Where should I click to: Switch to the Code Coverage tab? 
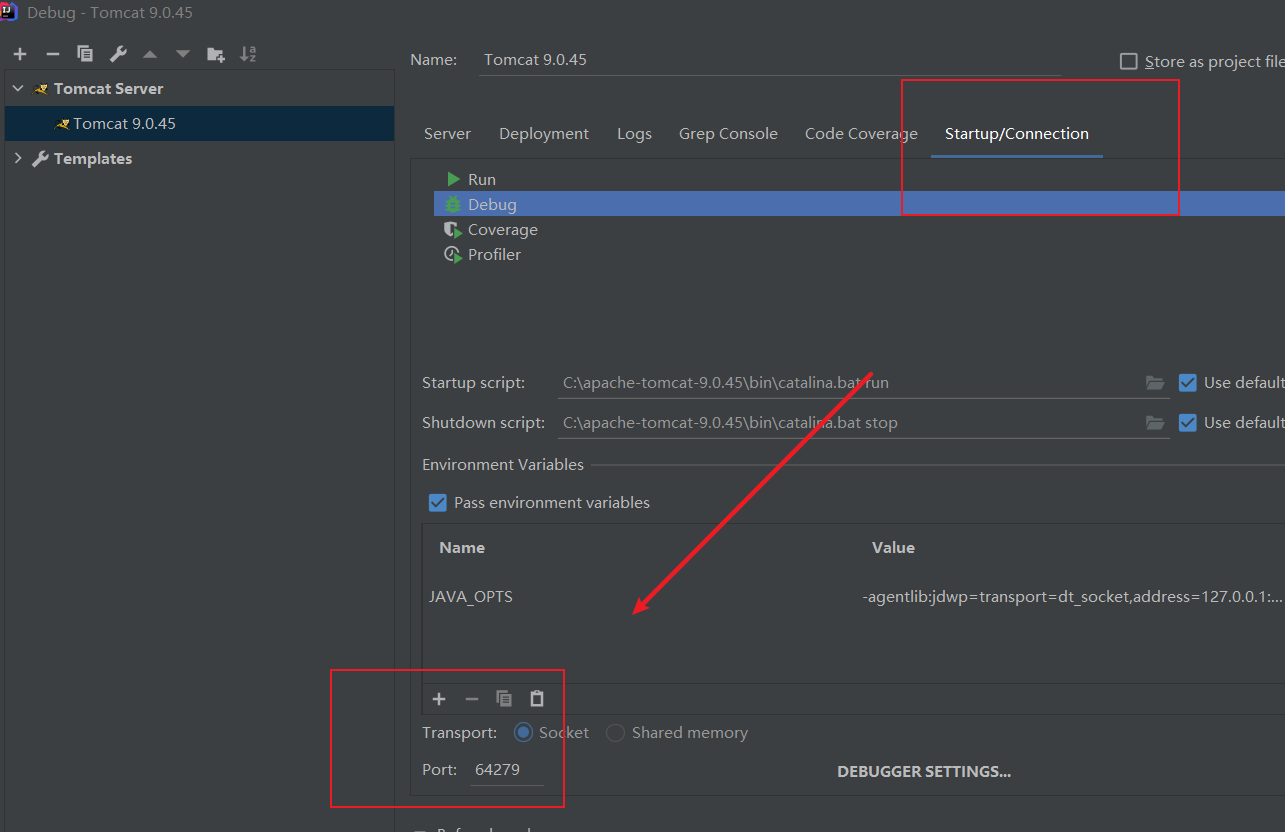(861, 134)
